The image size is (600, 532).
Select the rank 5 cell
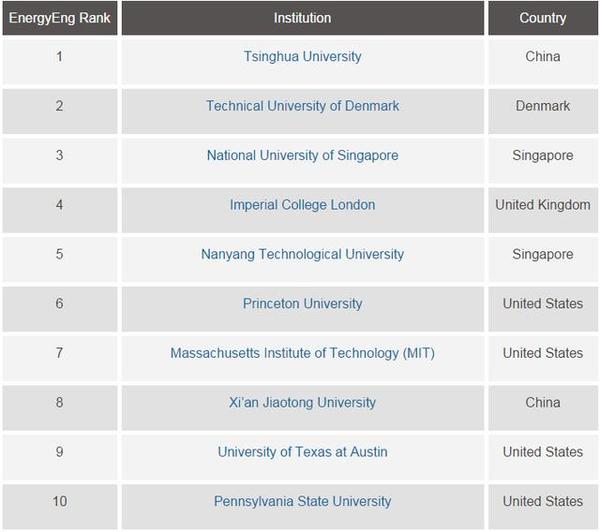pyautogui.click(x=60, y=259)
